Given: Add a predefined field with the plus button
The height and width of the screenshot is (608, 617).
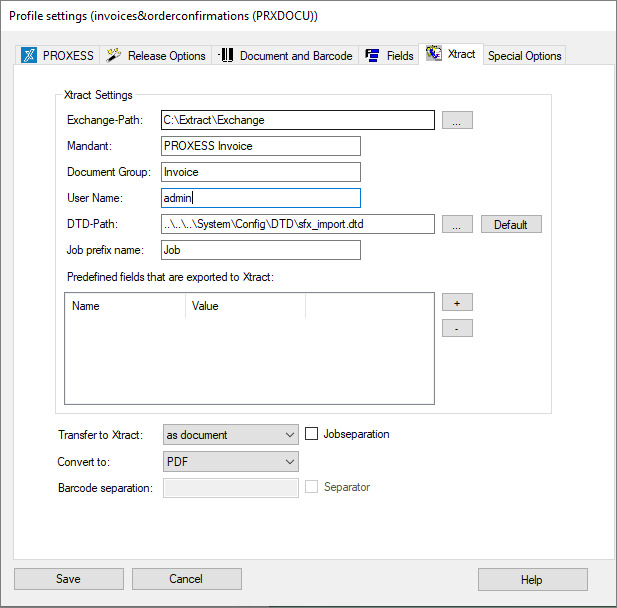Looking at the screenshot, I should [x=457, y=302].
